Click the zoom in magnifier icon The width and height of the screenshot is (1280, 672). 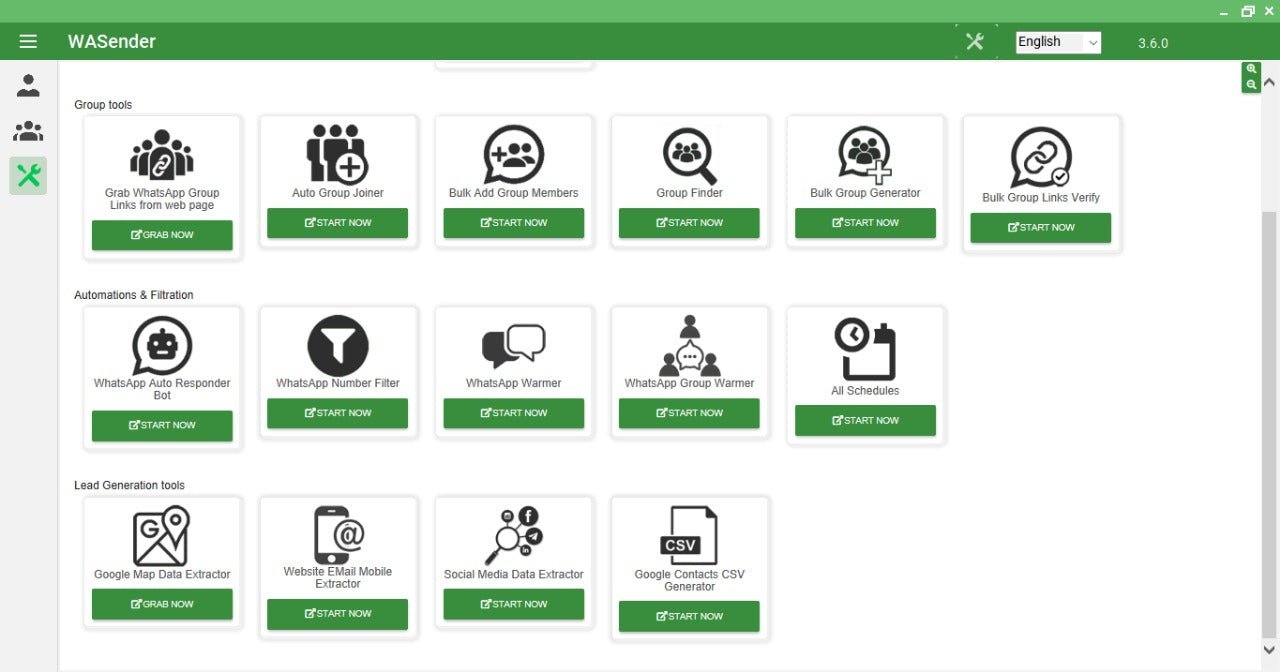click(x=1251, y=69)
